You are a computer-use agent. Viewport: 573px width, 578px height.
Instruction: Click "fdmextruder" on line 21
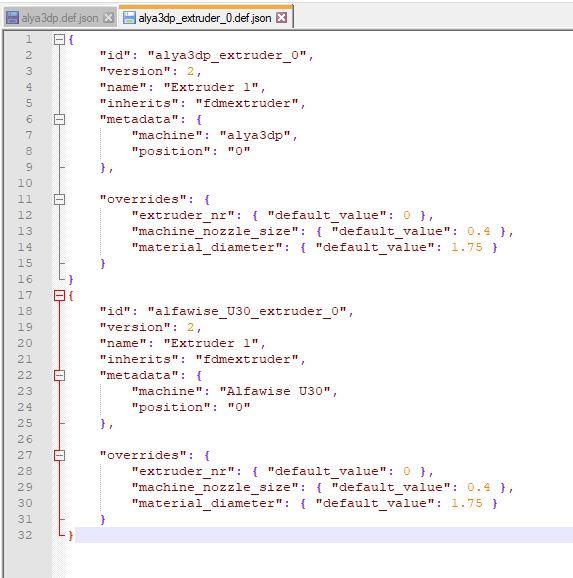[x=247, y=359]
